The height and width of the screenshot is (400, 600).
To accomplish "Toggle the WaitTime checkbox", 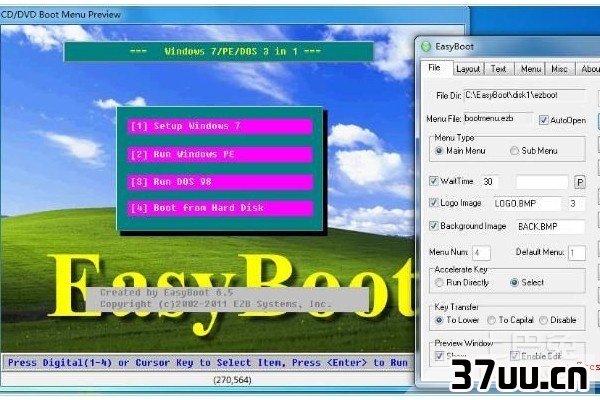I will click(x=433, y=181).
